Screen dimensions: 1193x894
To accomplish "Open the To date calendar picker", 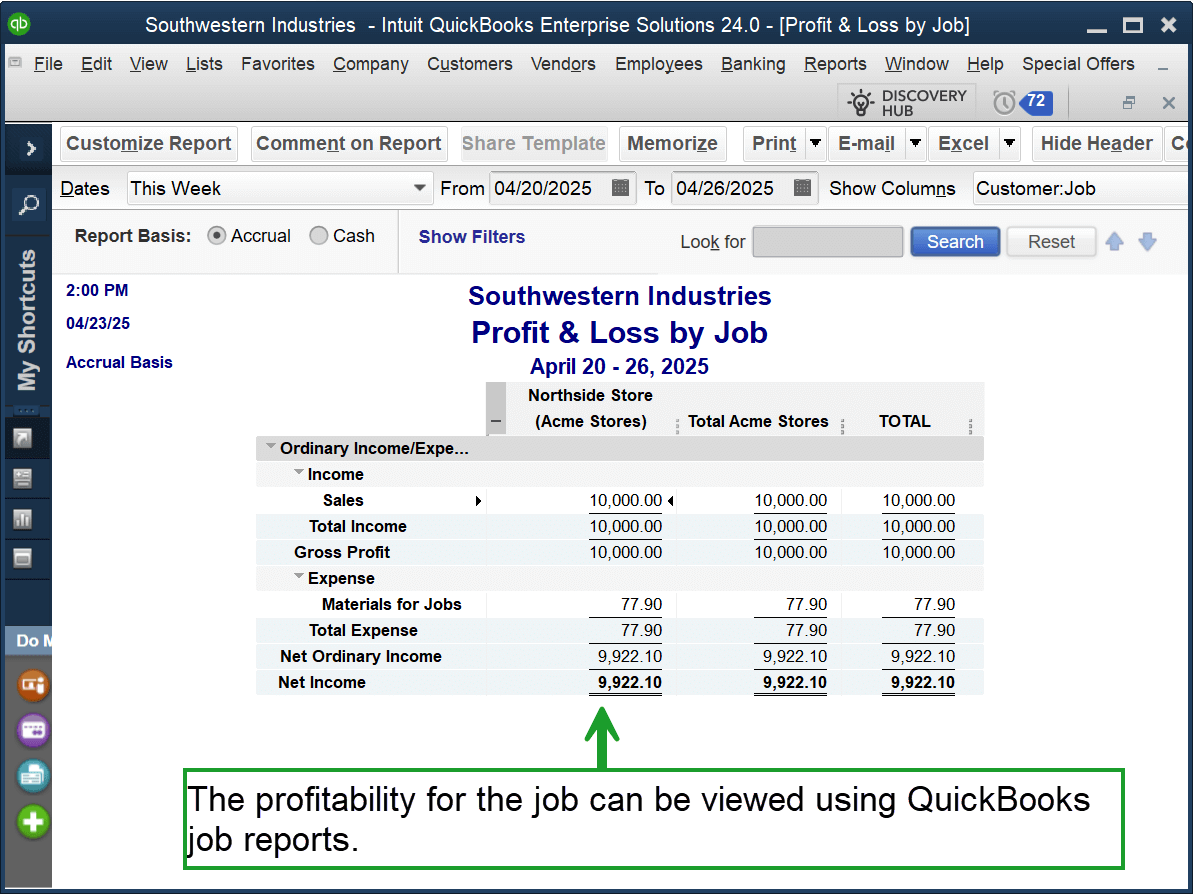I will [x=802, y=188].
